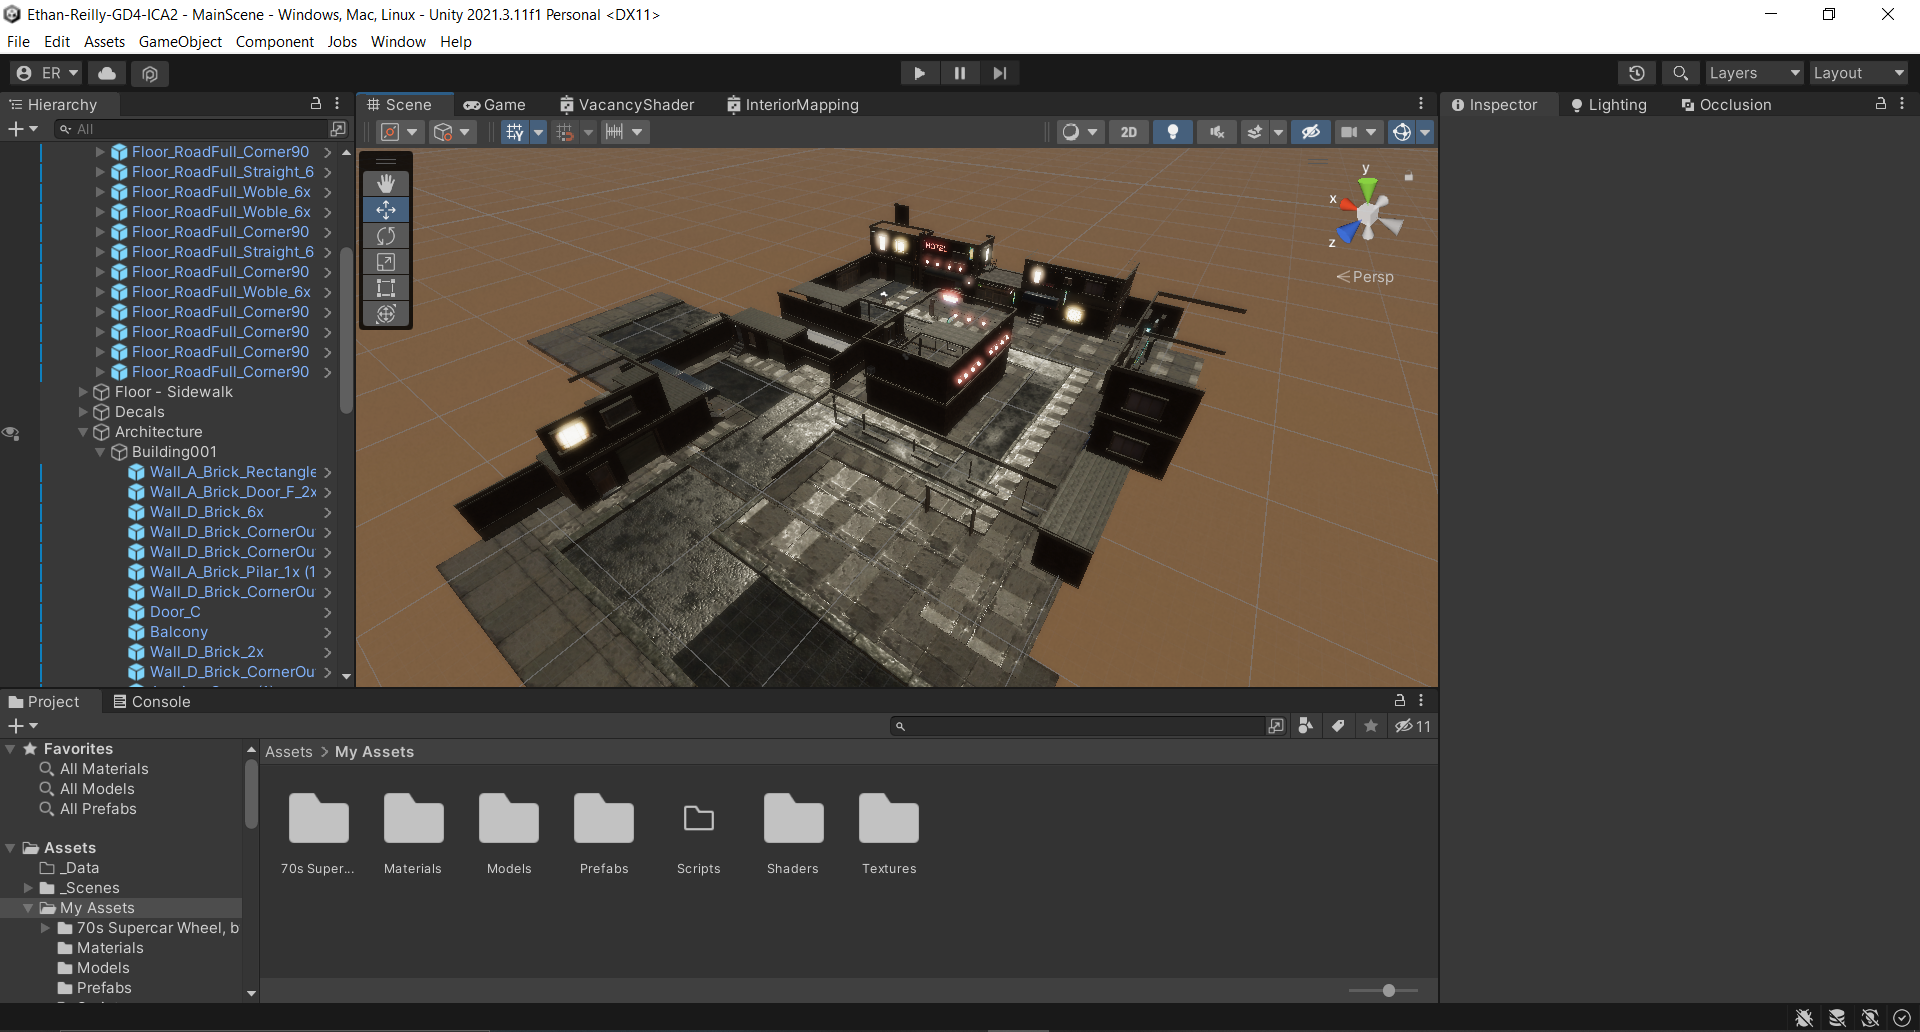Open Unity Cloud services icon

[107, 73]
